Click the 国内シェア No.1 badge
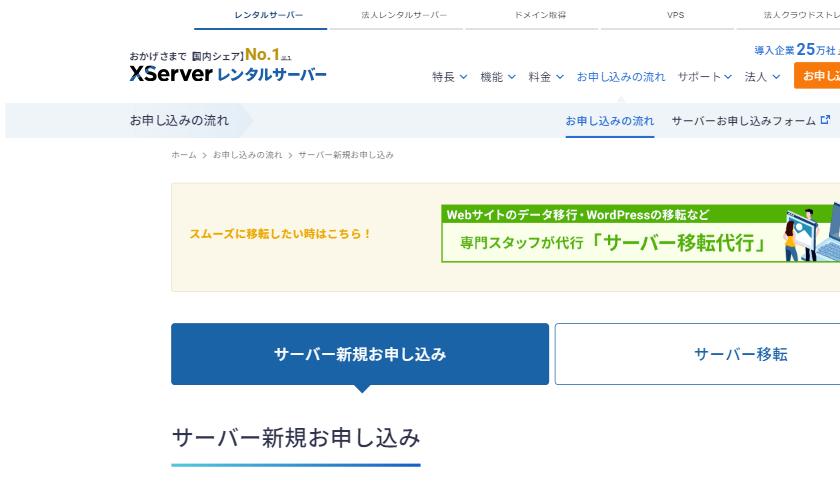Image resolution: width=840 pixels, height=489 pixels. 242,55
